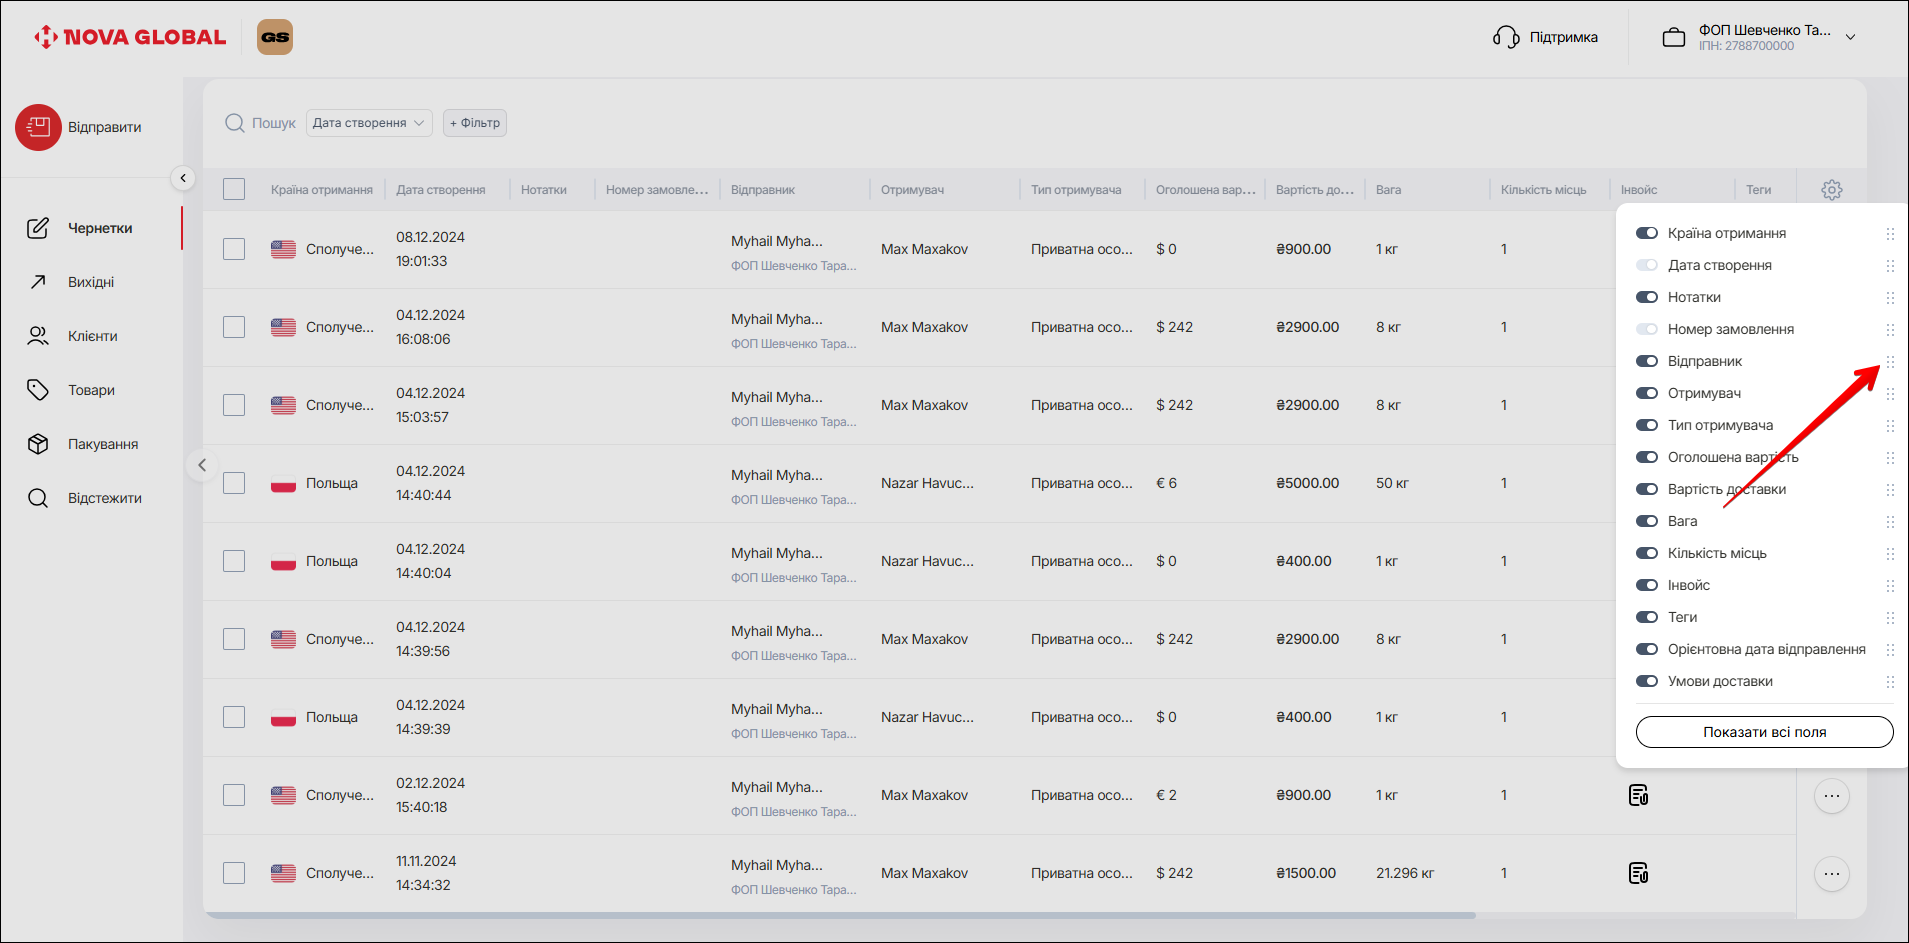Tick the select-all checkbox in table header

234,189
